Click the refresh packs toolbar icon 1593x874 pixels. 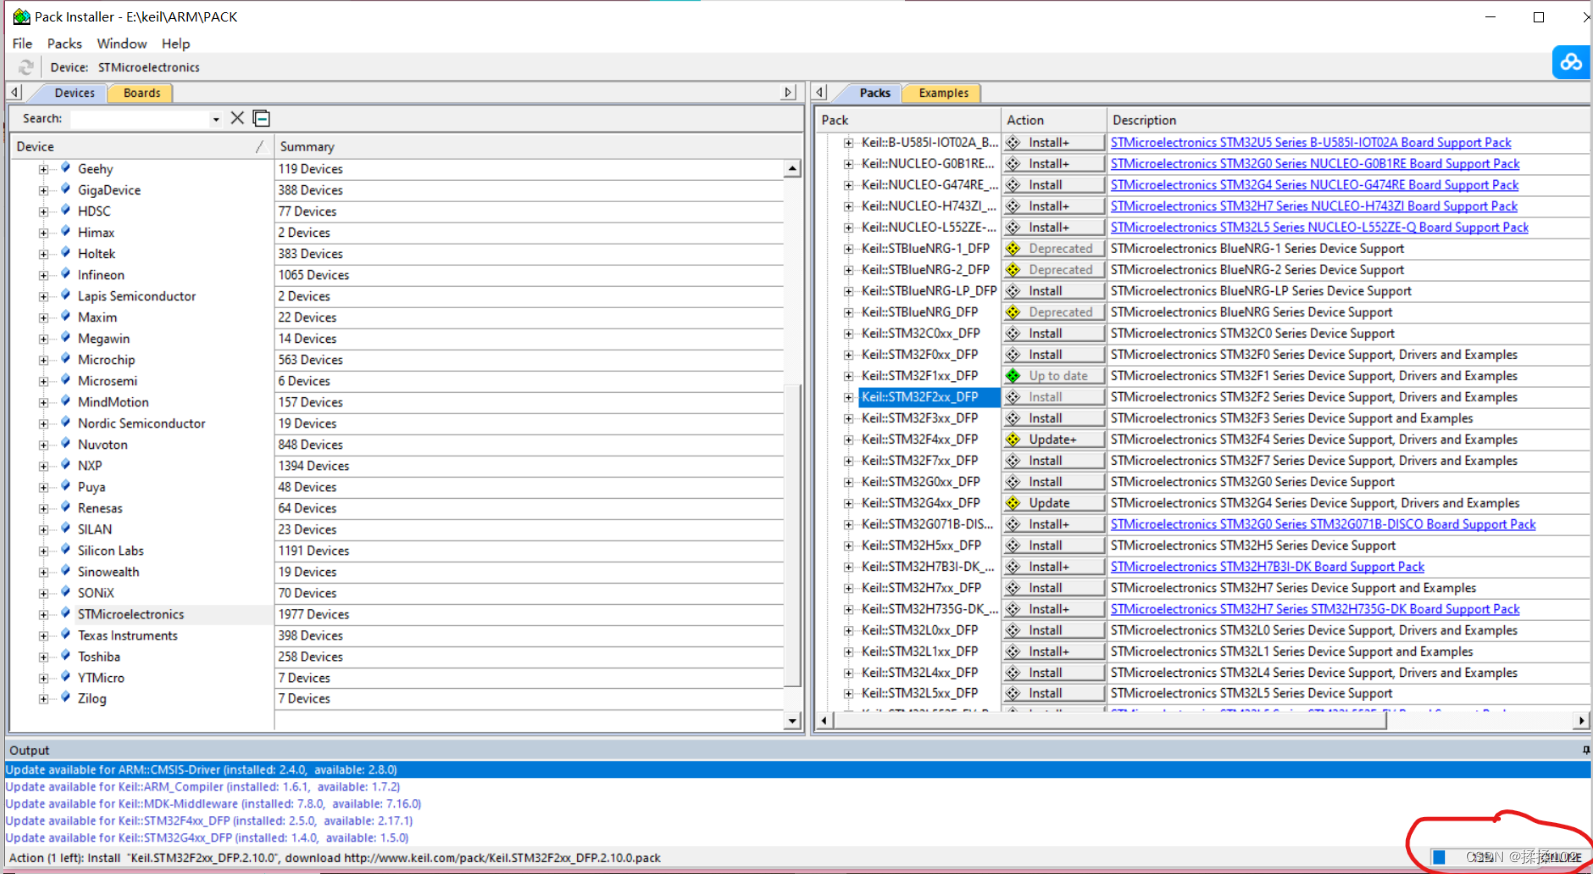pos(26,67)
